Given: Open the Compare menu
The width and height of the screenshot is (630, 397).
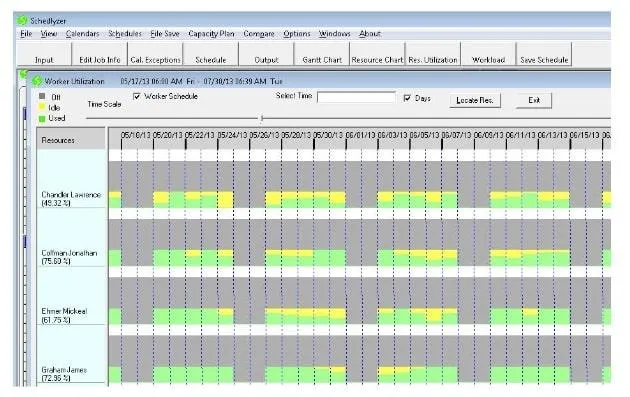Looking at the screenshot, I should point(259,34).
